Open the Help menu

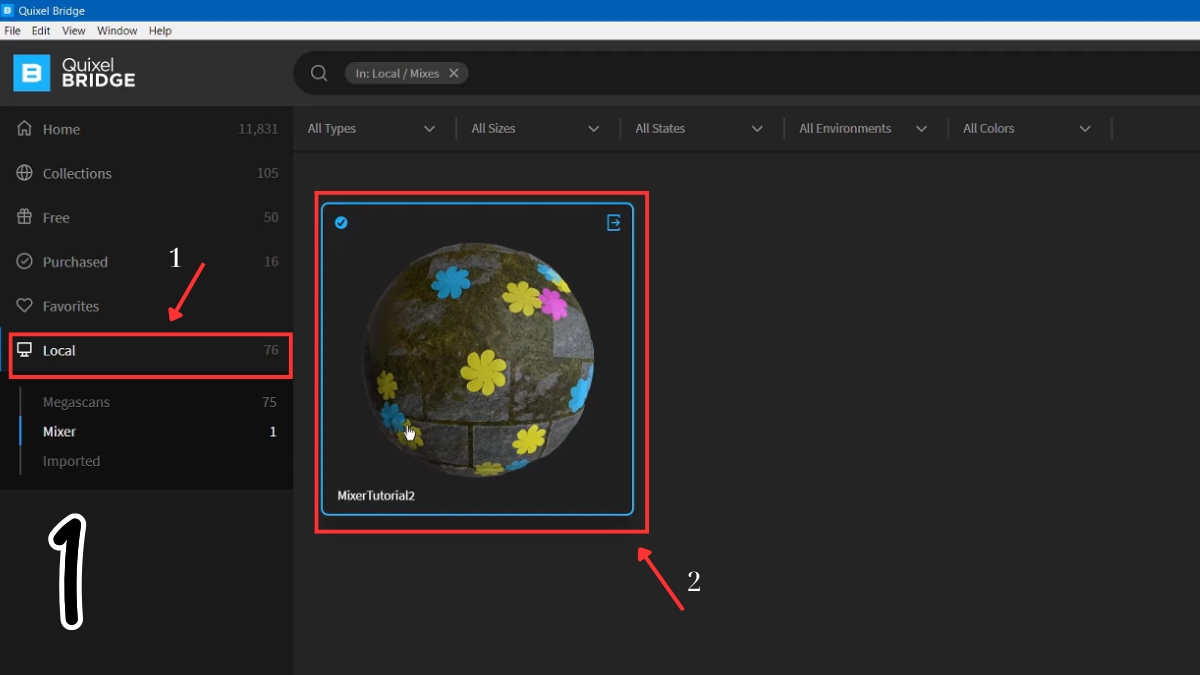pos(160,31)
